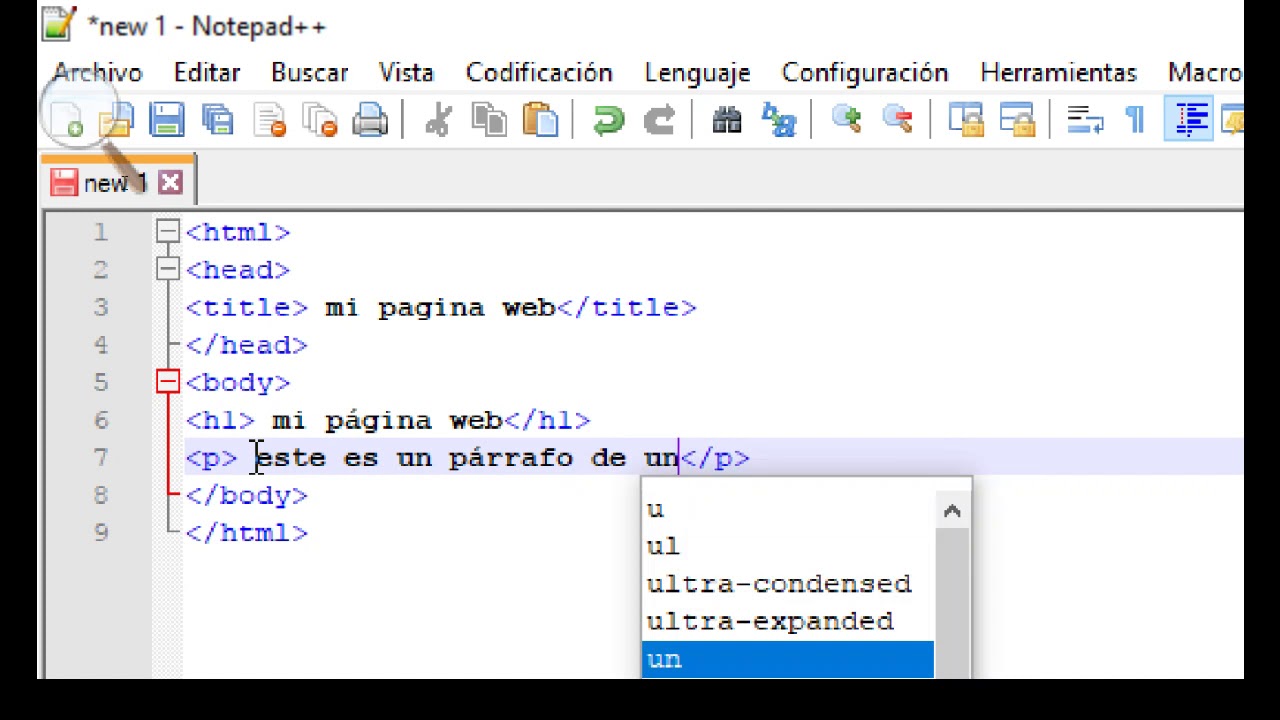This screenshot has width=1280, height=720.
Task: Click the autocomplete list scrollbar thumb
Action: [952, 603]
